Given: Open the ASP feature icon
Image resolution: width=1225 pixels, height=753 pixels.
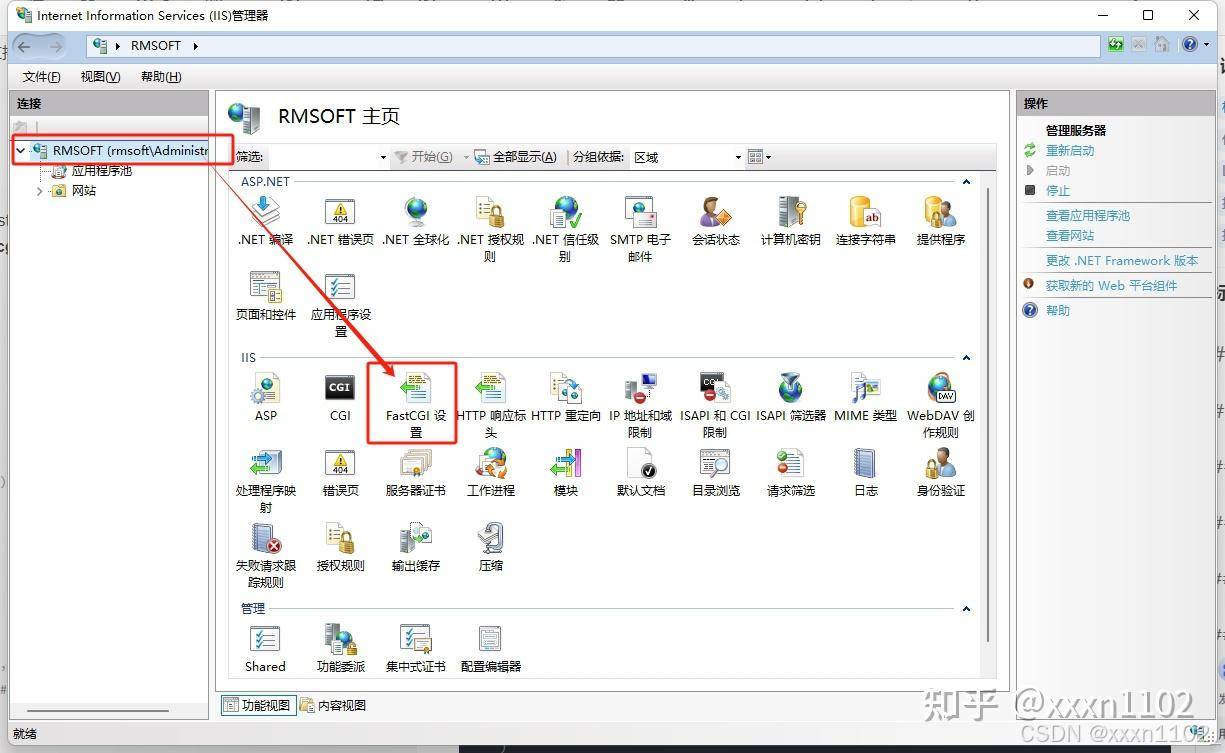Looking at the screenshot, I should coord(265,397).
